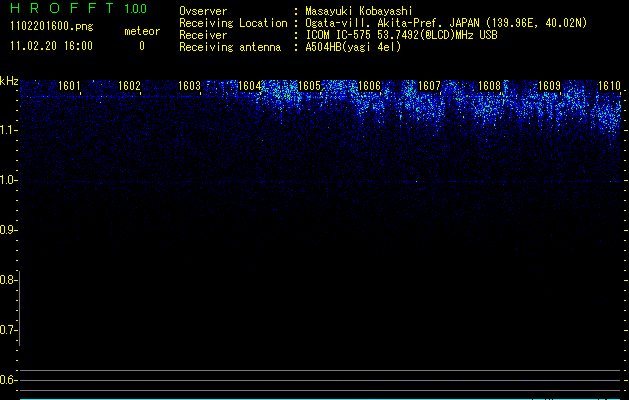
Task: Click the 1608 time marker
Action: click(489, 86)
